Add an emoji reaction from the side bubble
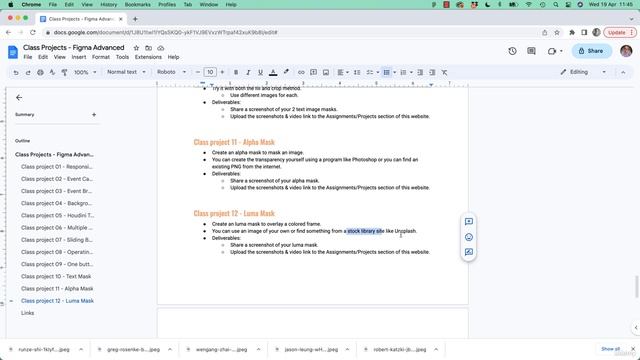The image size is (640, 360). click(x=469, y=237)
